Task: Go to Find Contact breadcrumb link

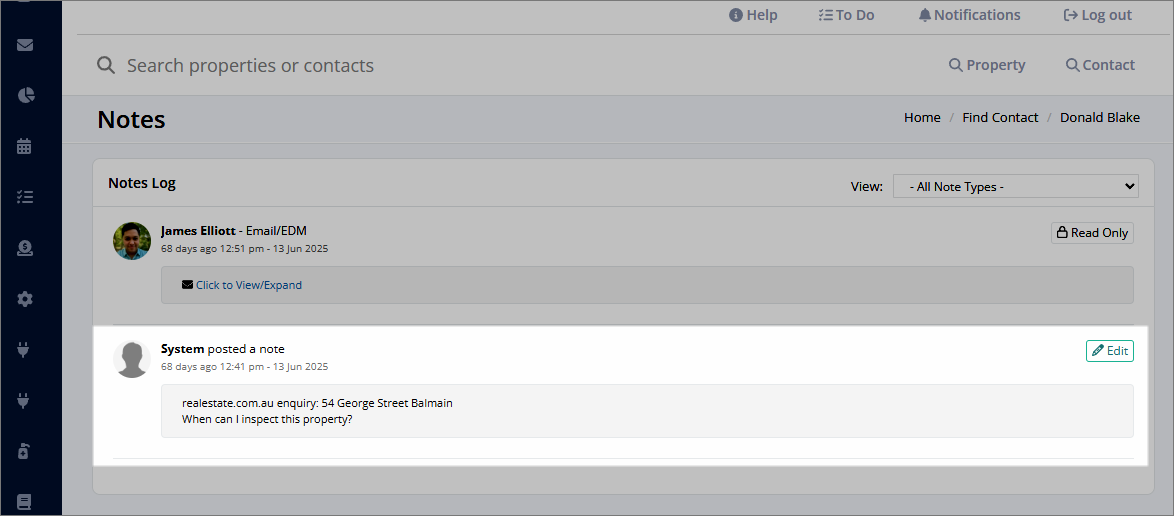Action: (1000, 118)
